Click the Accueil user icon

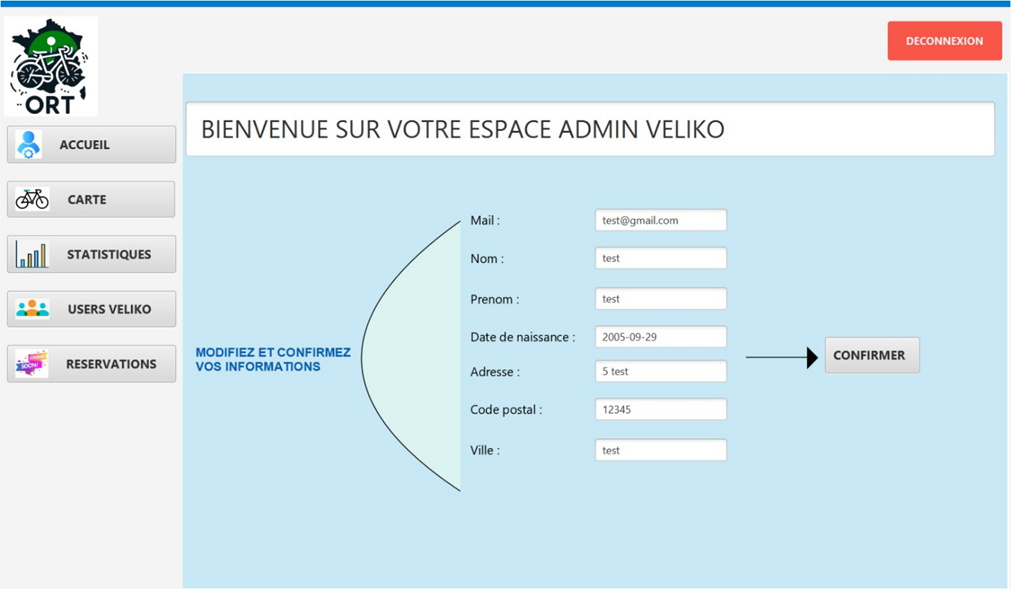click(x=29, y=145)
